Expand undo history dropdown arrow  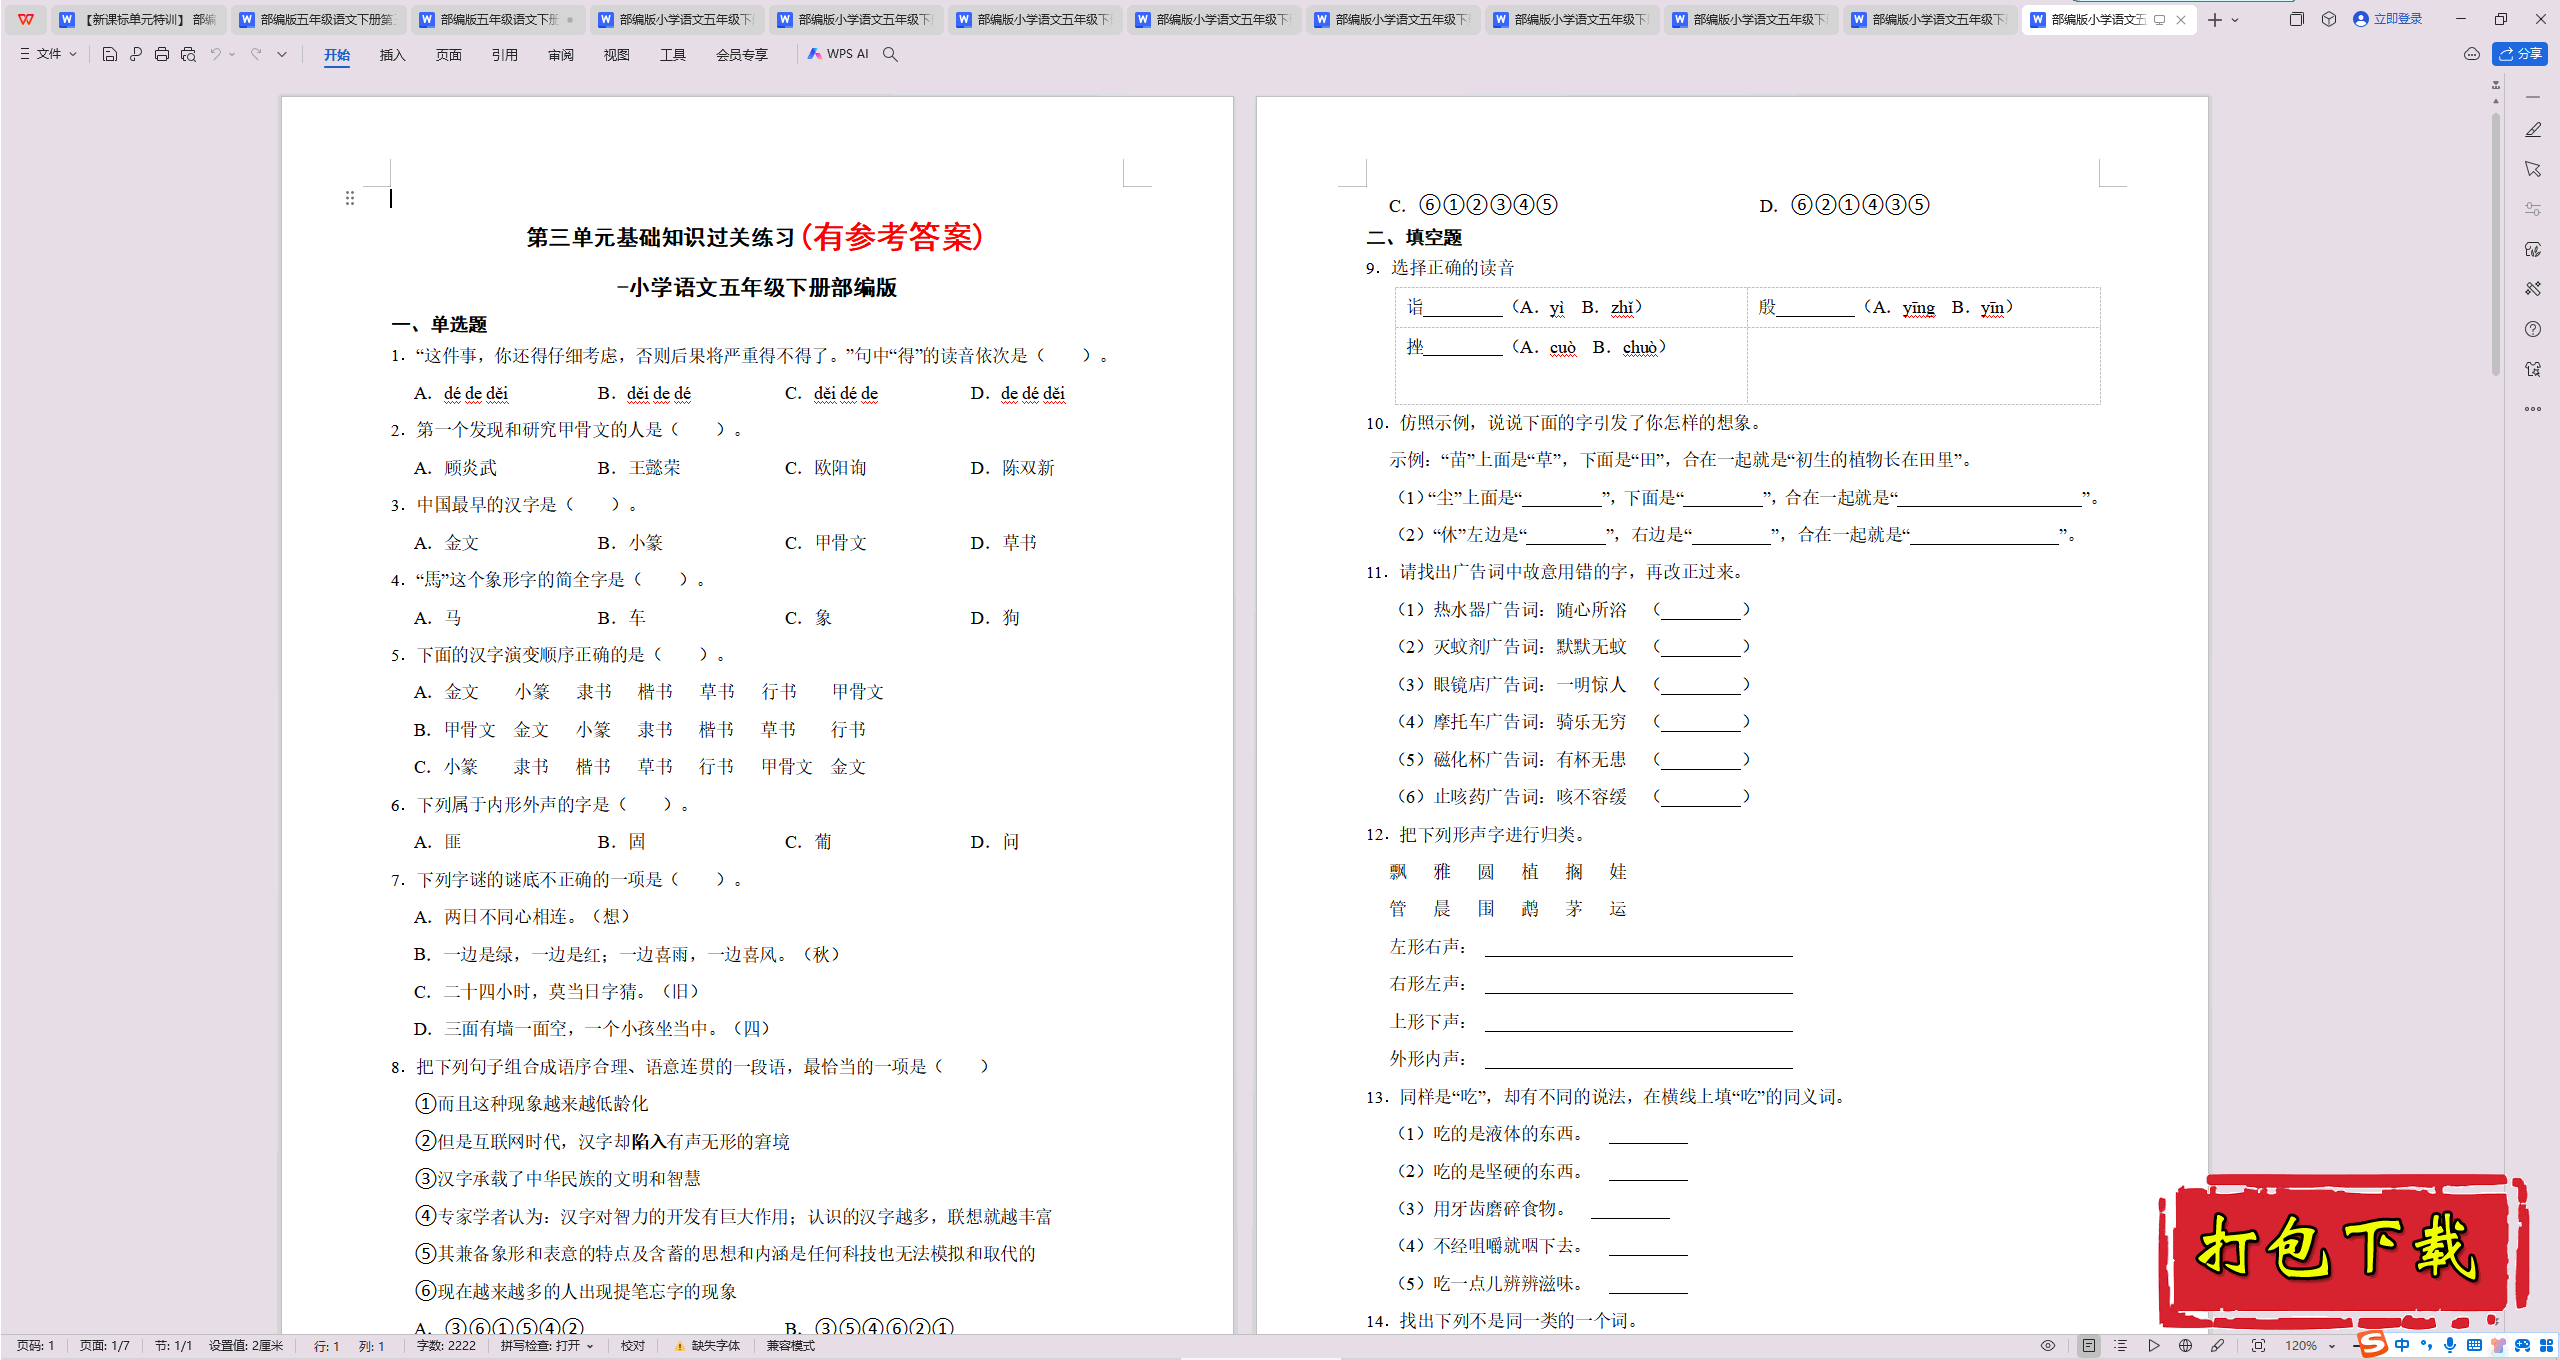tap(232, 54)
